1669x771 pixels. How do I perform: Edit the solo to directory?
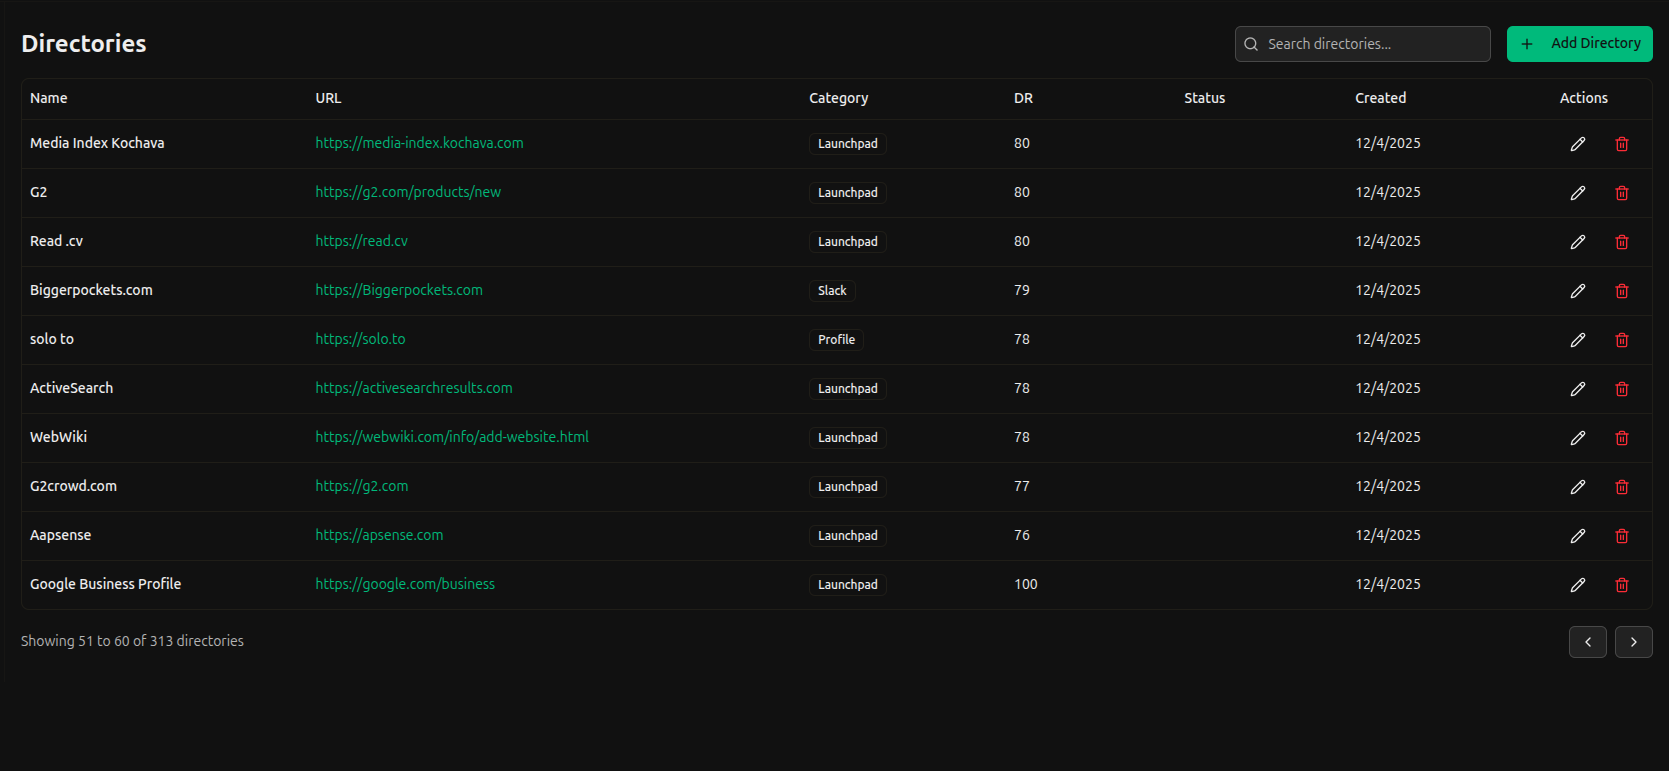click(1577, 340)
